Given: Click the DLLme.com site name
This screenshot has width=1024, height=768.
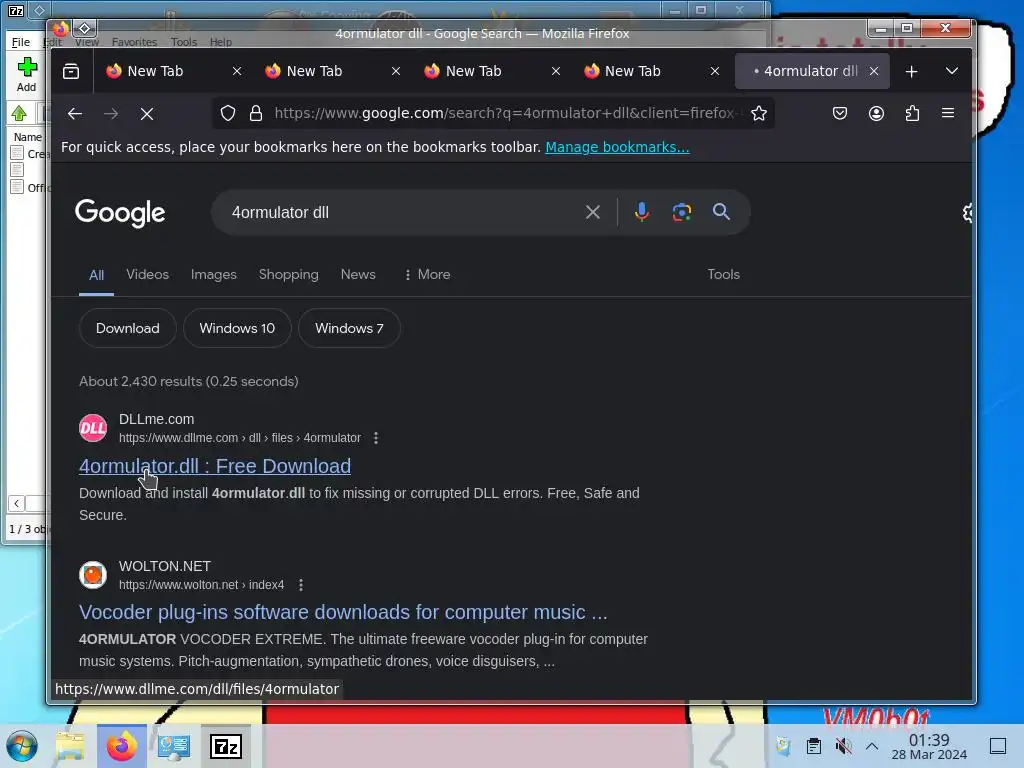Looking at the screenshot, I should click(157, 419).
